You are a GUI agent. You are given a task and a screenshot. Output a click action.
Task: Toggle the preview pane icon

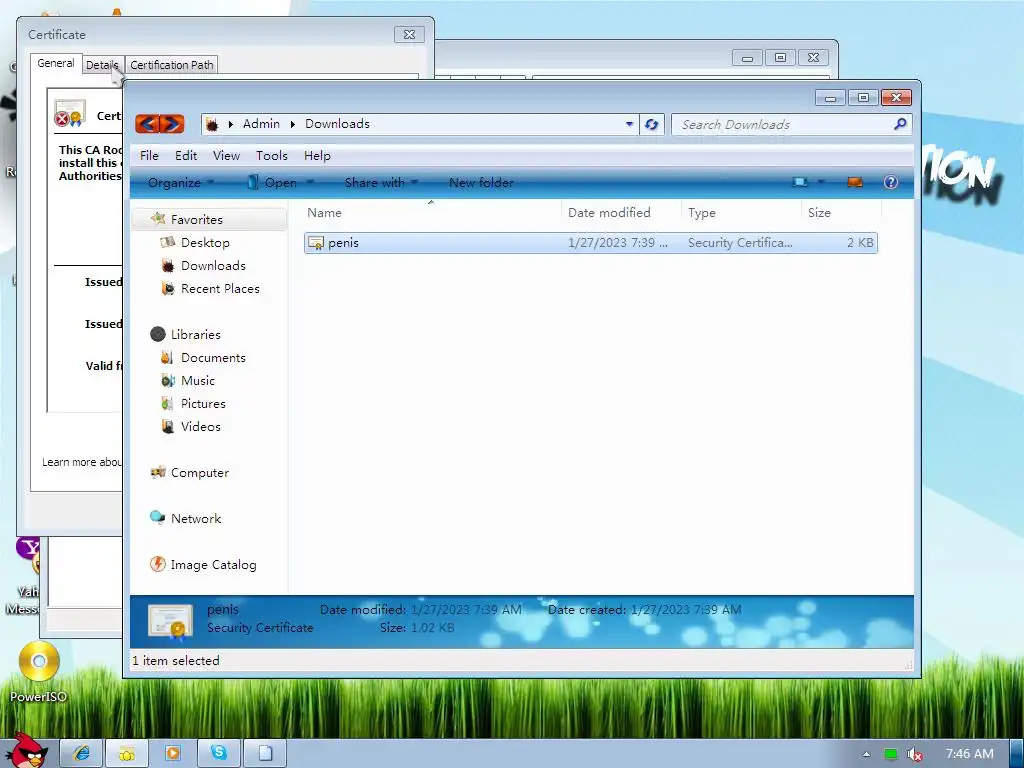click(855, 182)
